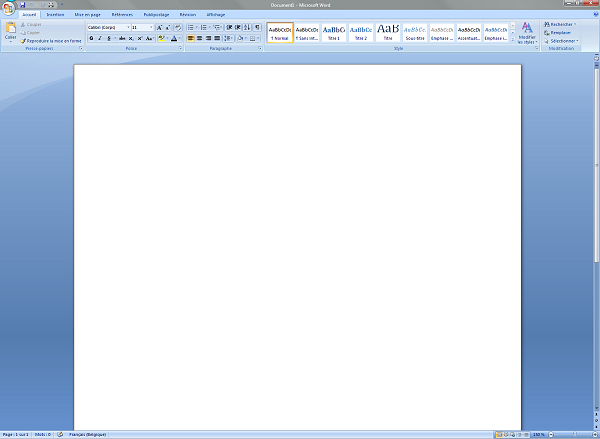Click the Office button logo
The image size is (600, 439).
click(x=8, y=8)
